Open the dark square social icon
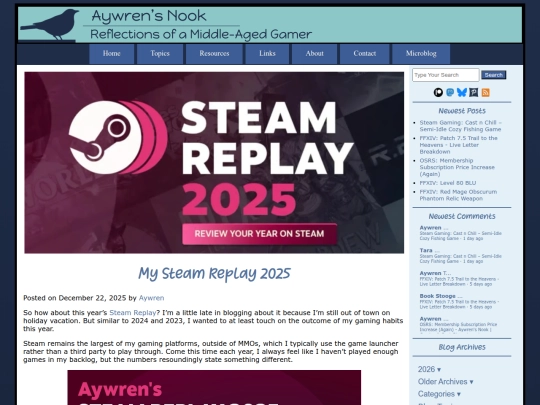The height and width of the screenshot is (405, 540). 474,92
